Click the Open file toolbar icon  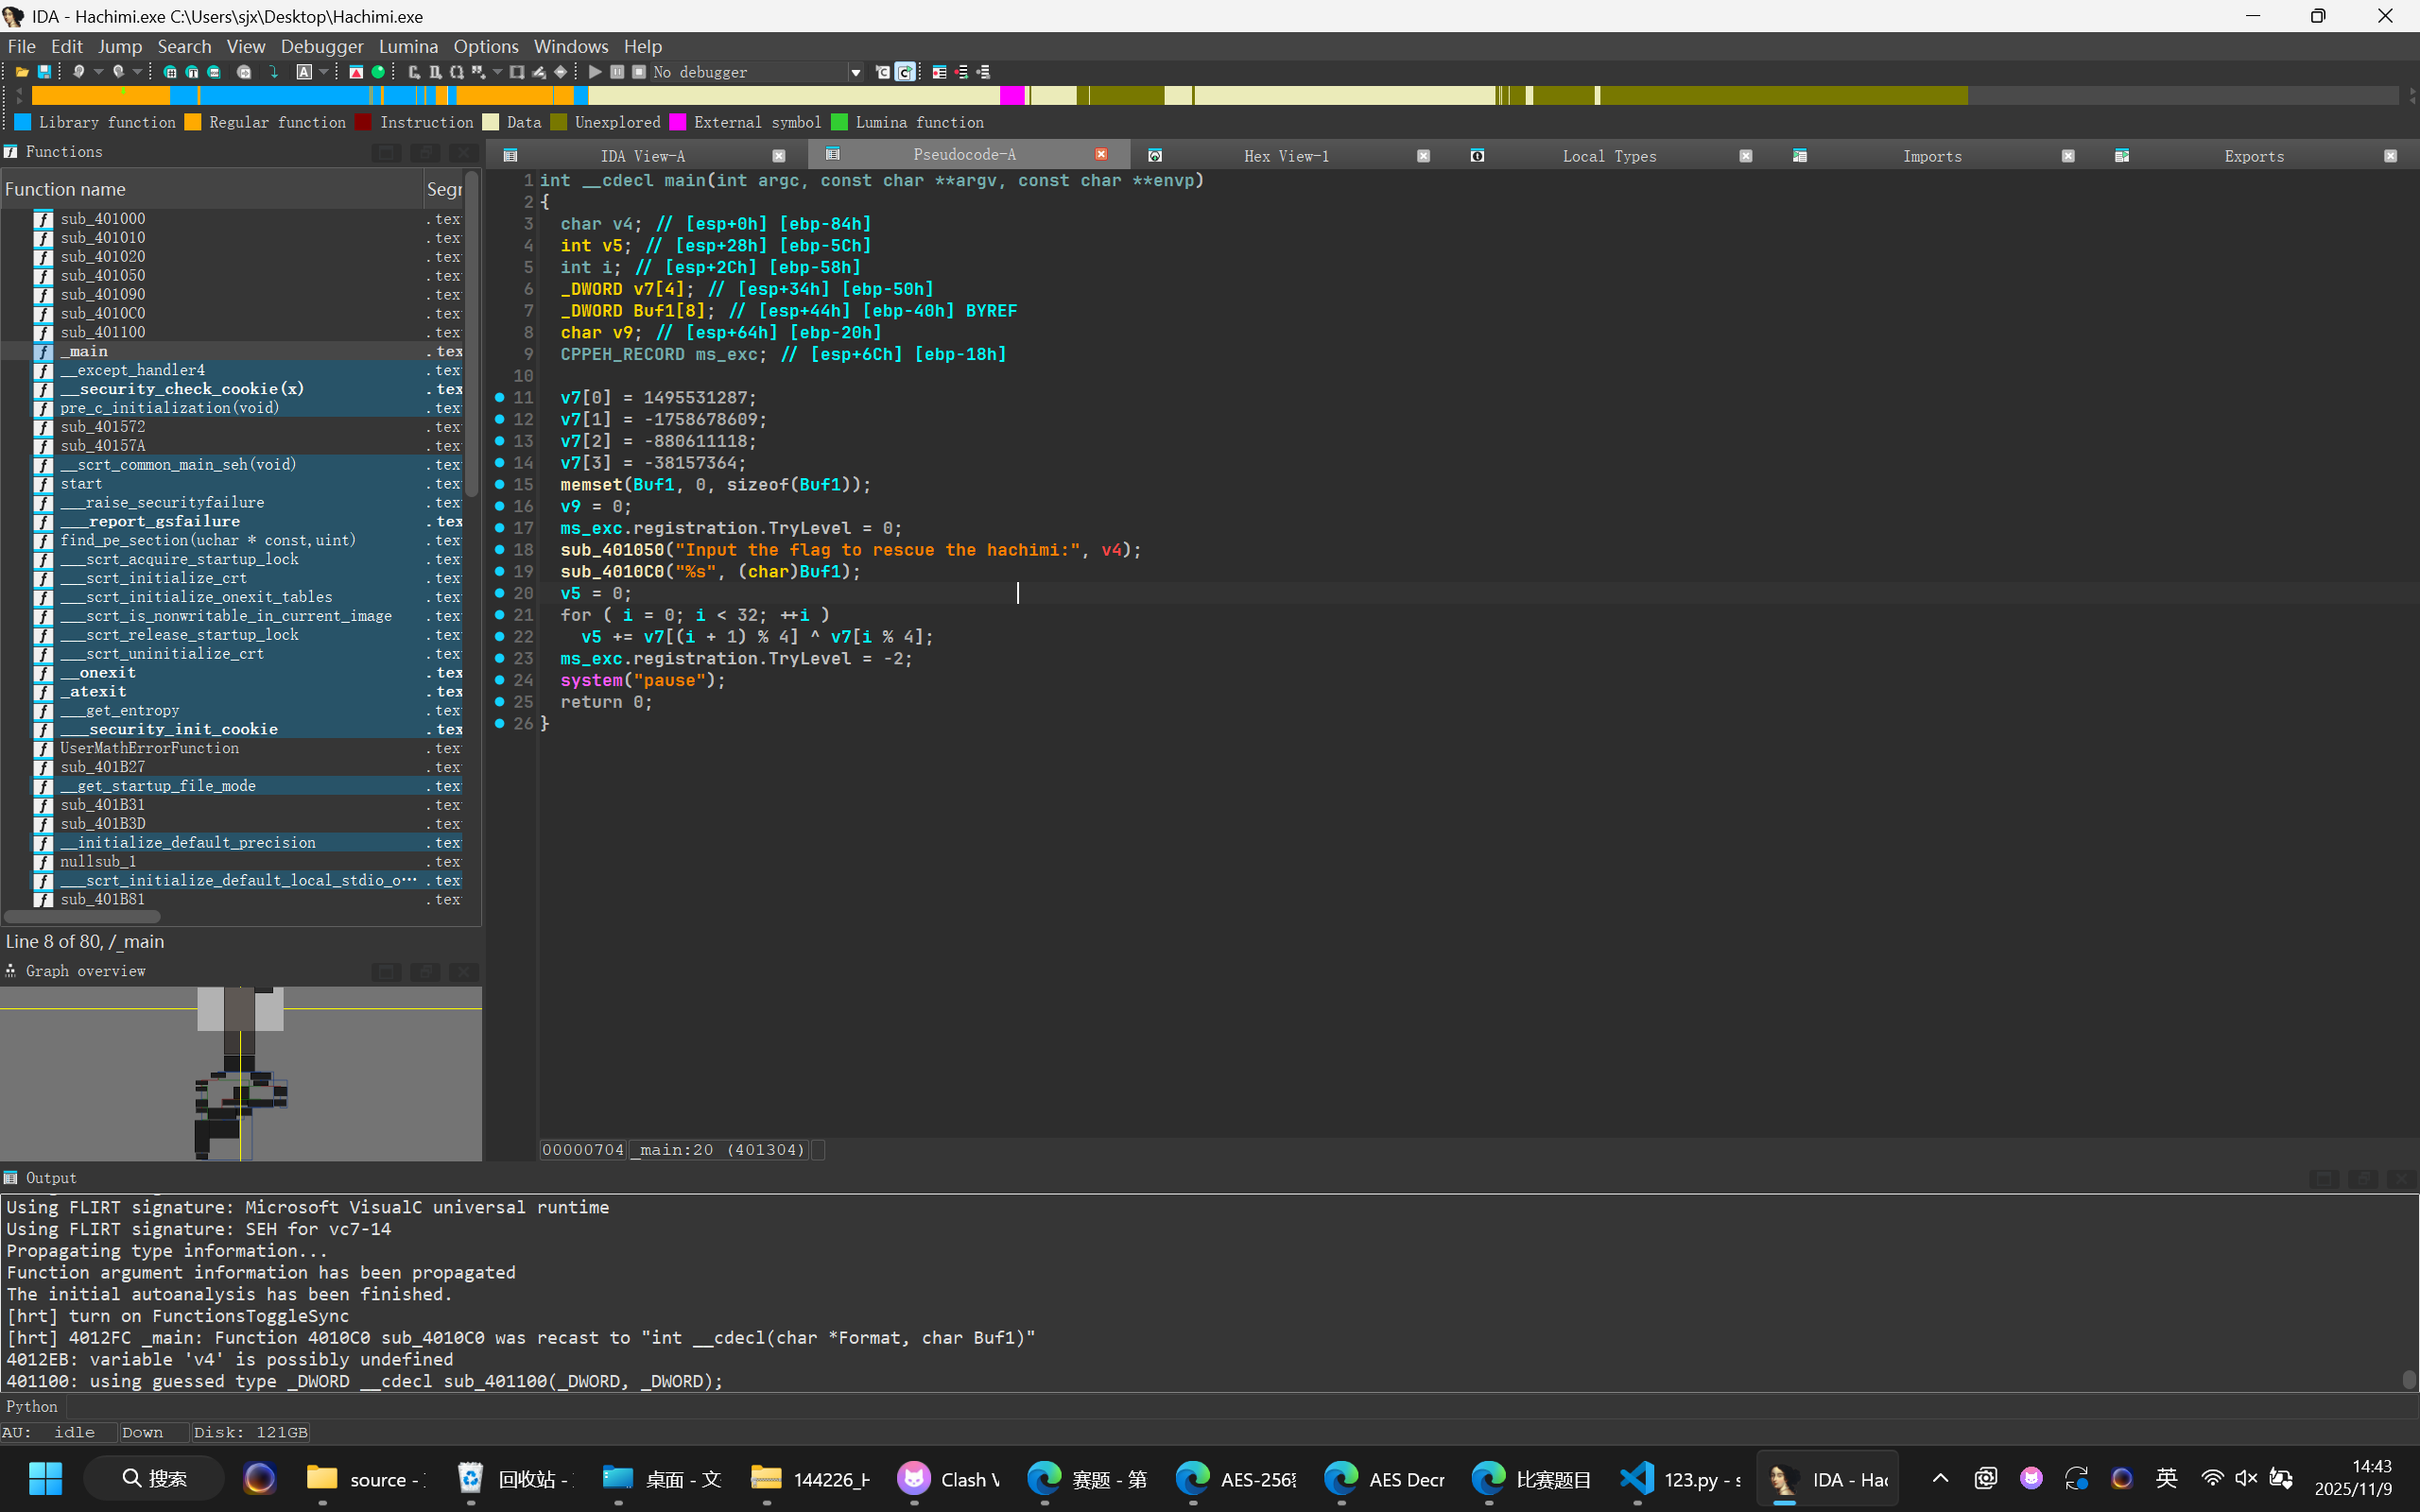[x=22, y=72]
